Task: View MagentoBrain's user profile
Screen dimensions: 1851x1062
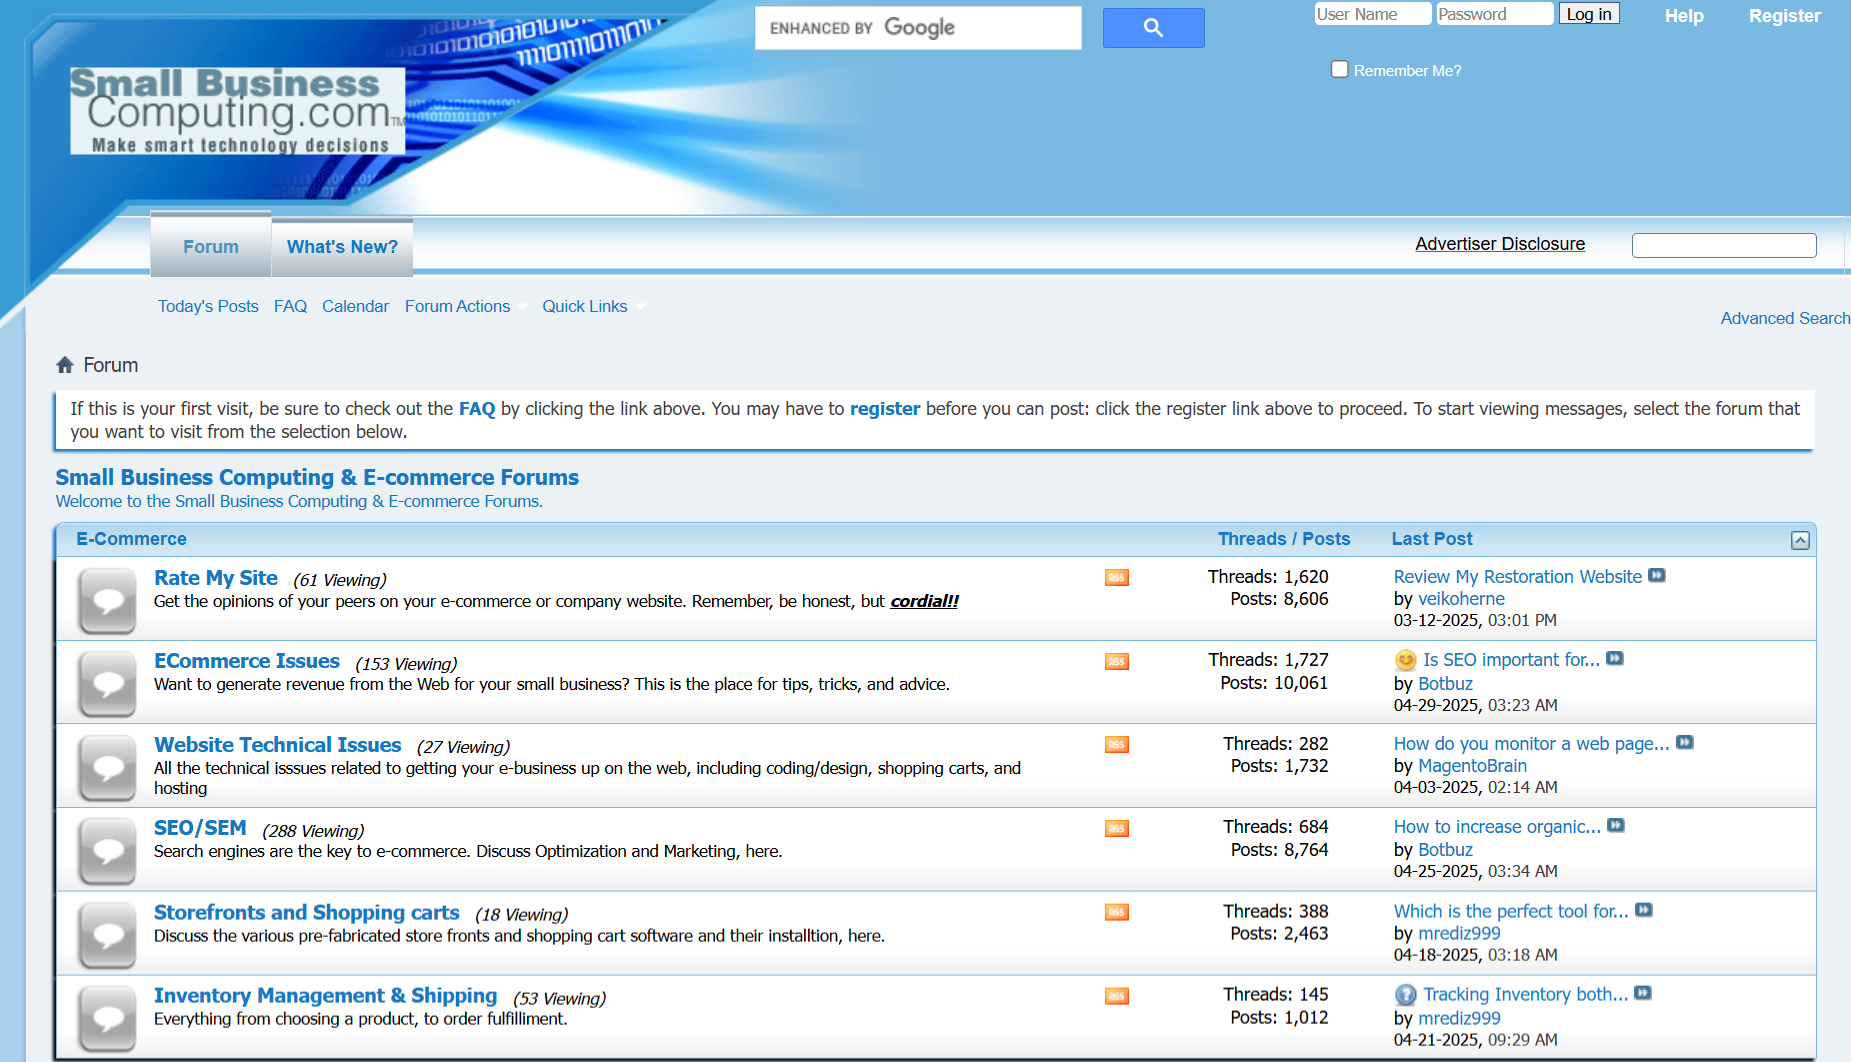Action: pyautogui.click(x=1472, y=766)
